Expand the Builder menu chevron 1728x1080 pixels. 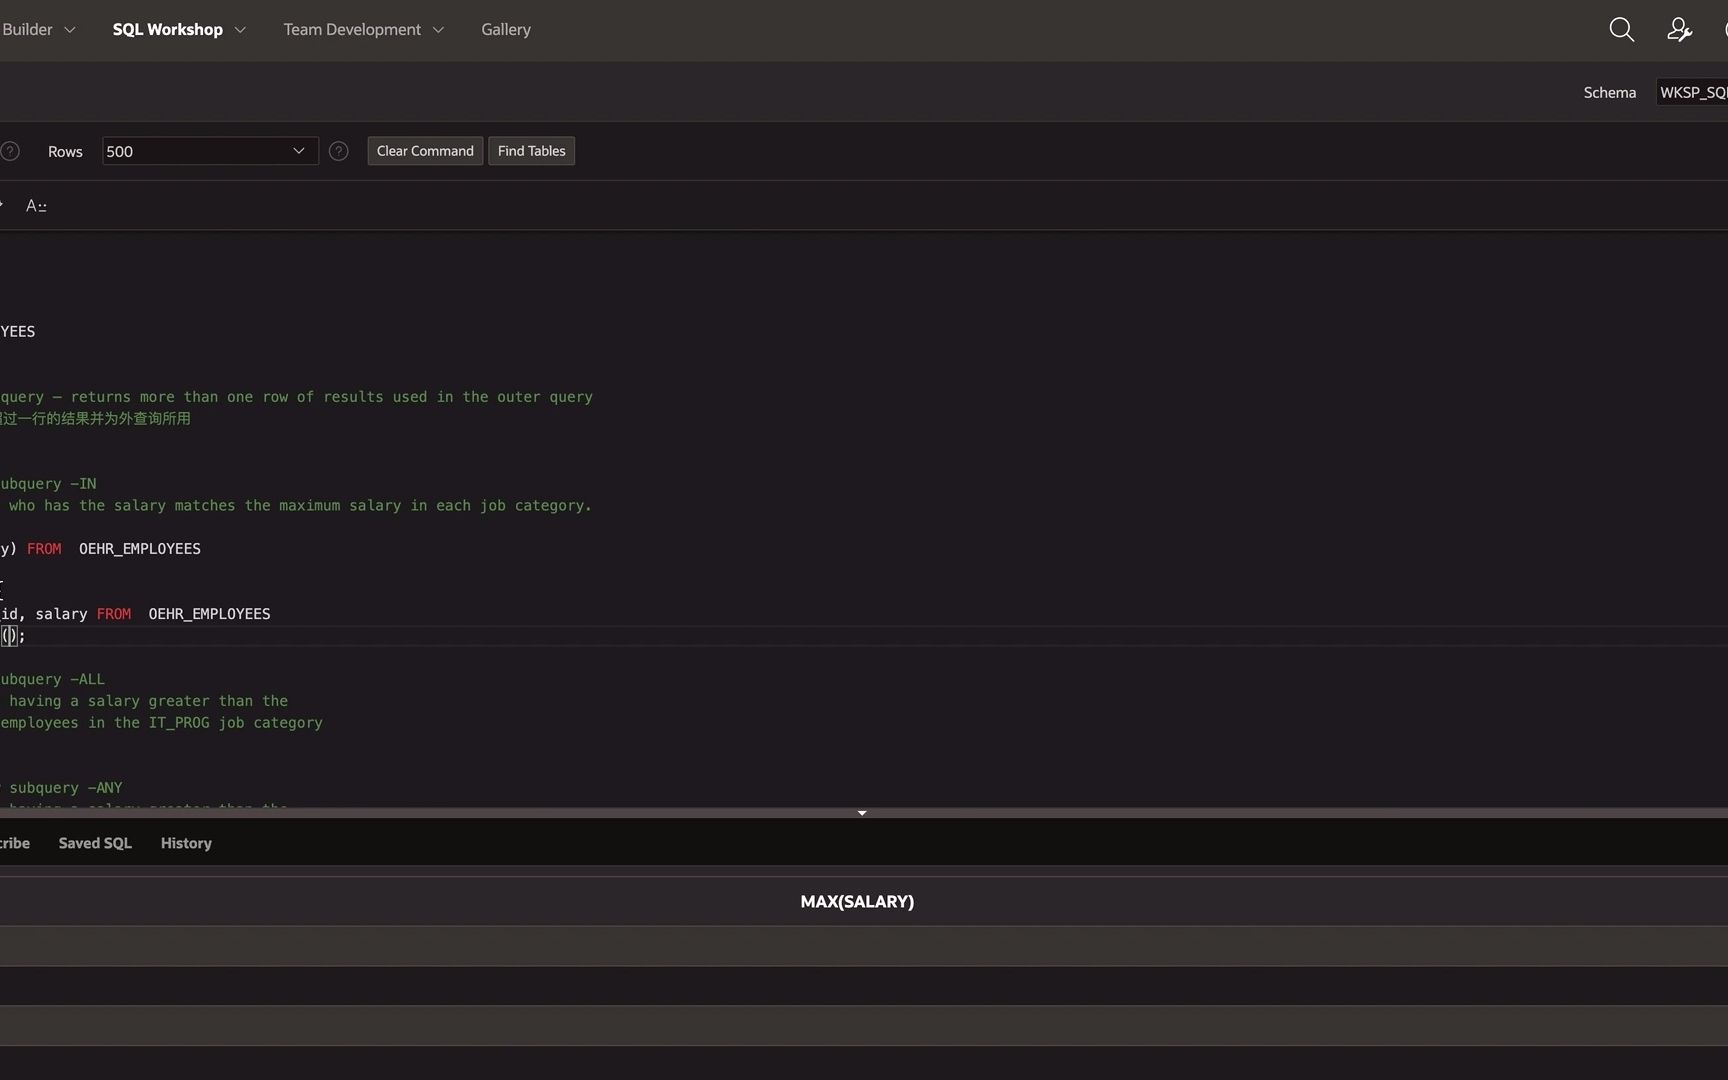[x=70, y=30]
